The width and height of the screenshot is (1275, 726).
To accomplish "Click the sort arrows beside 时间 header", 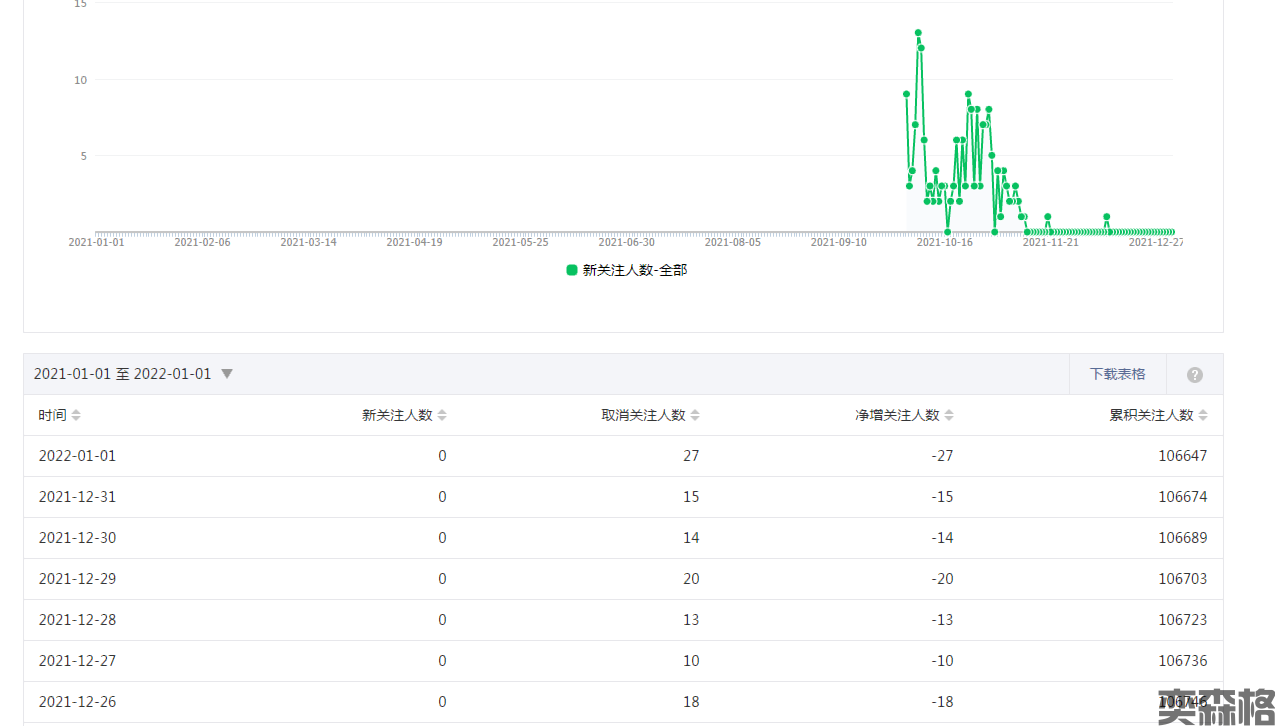I will coord(76,415).
